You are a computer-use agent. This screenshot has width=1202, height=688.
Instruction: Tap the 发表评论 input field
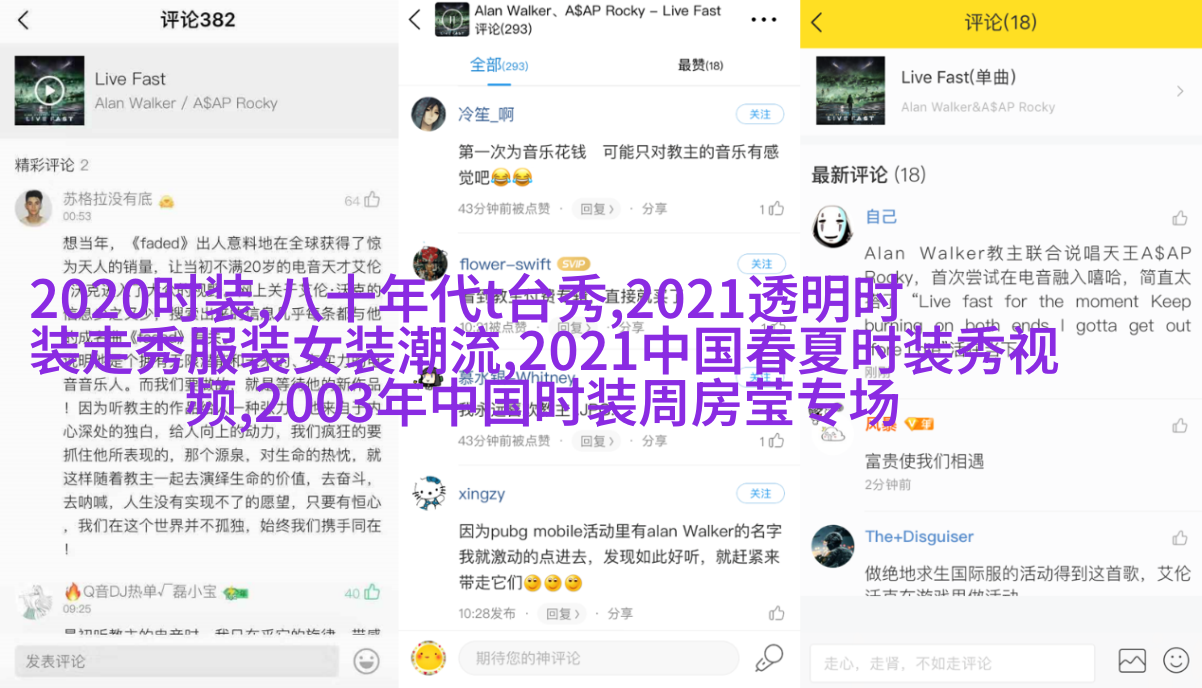click(176, 661)
